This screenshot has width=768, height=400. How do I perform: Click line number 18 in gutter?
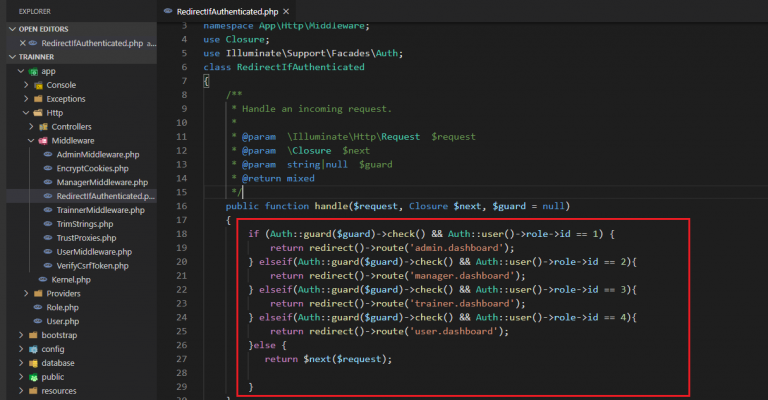click(182, 234)
